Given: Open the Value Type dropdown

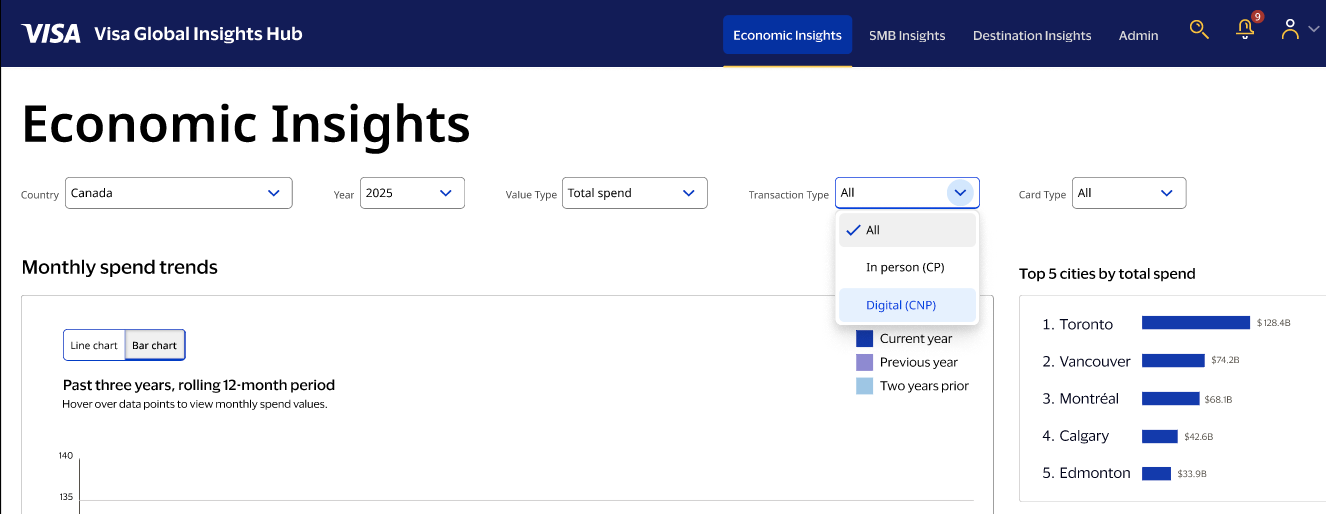Looking at the screenshot, I should coord(635,193).
